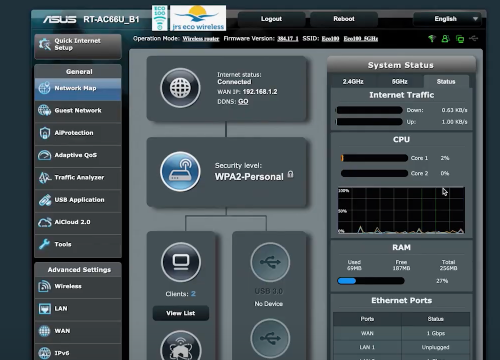The height and width of the screenshot is (360, 500).
Task: Open the WPA2-Personal lock icon
Action: [290, 174]
